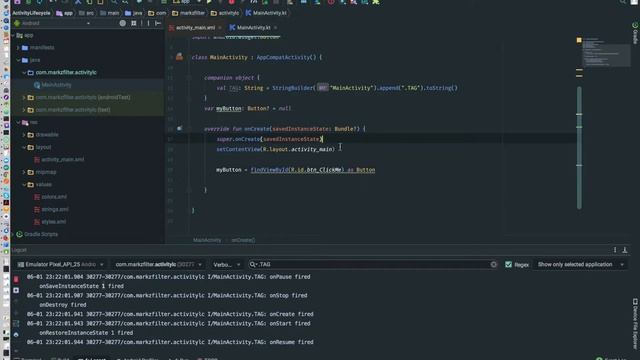Viewport: 640px width, 360px height.
Task: Select MainActivity in project tree
Action: 56,85
